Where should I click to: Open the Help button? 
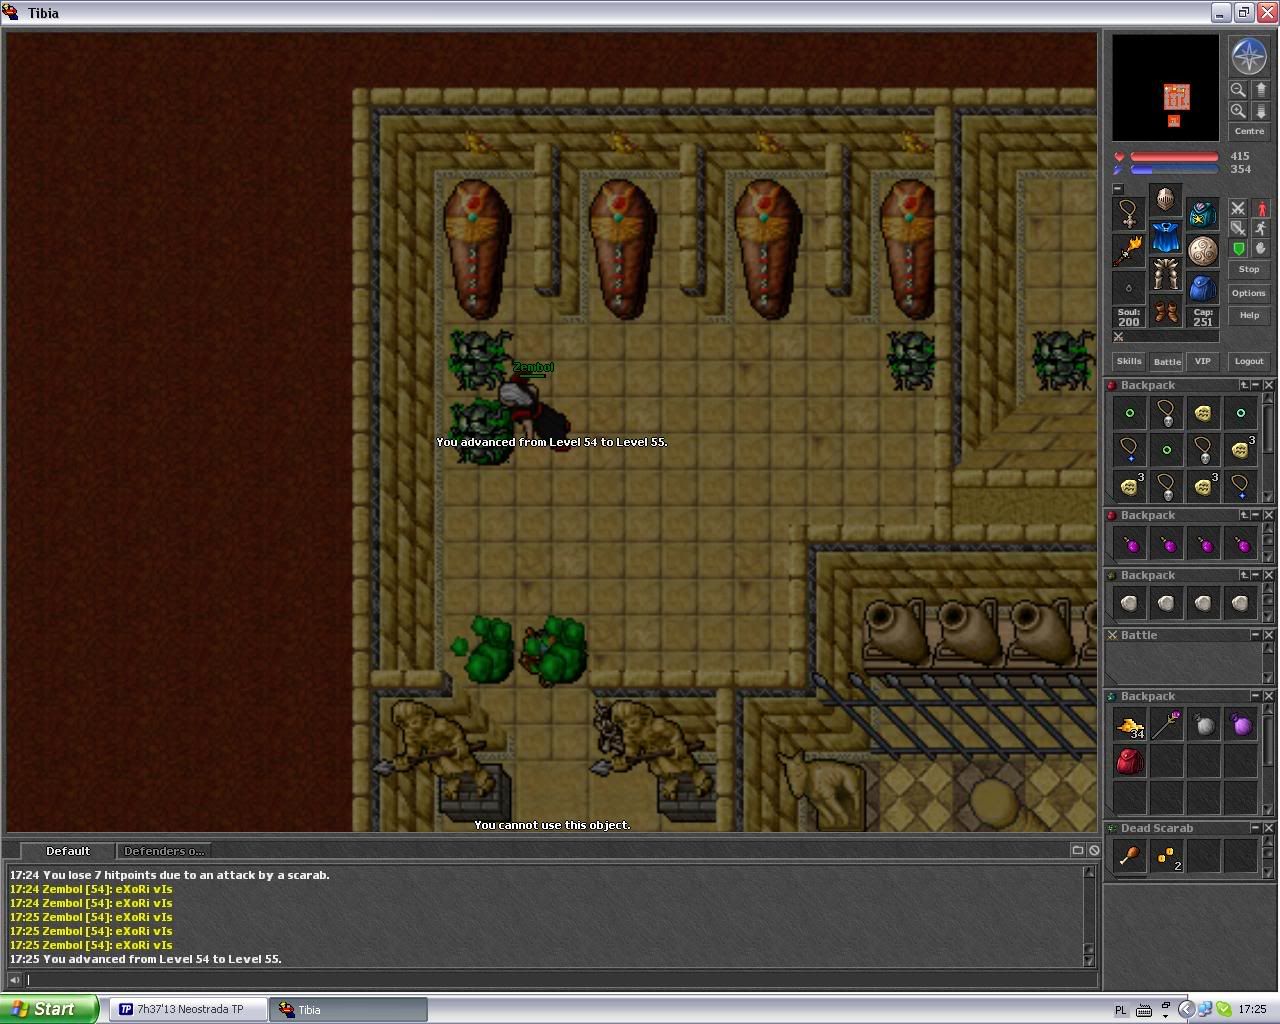(x=1249, y=315)
